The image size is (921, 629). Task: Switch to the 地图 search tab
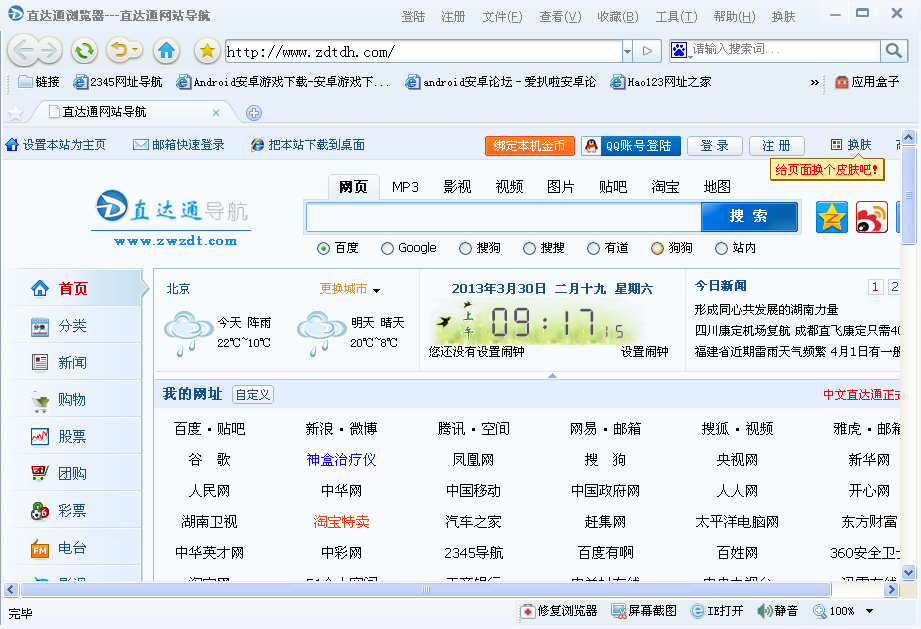coord(717,187)
